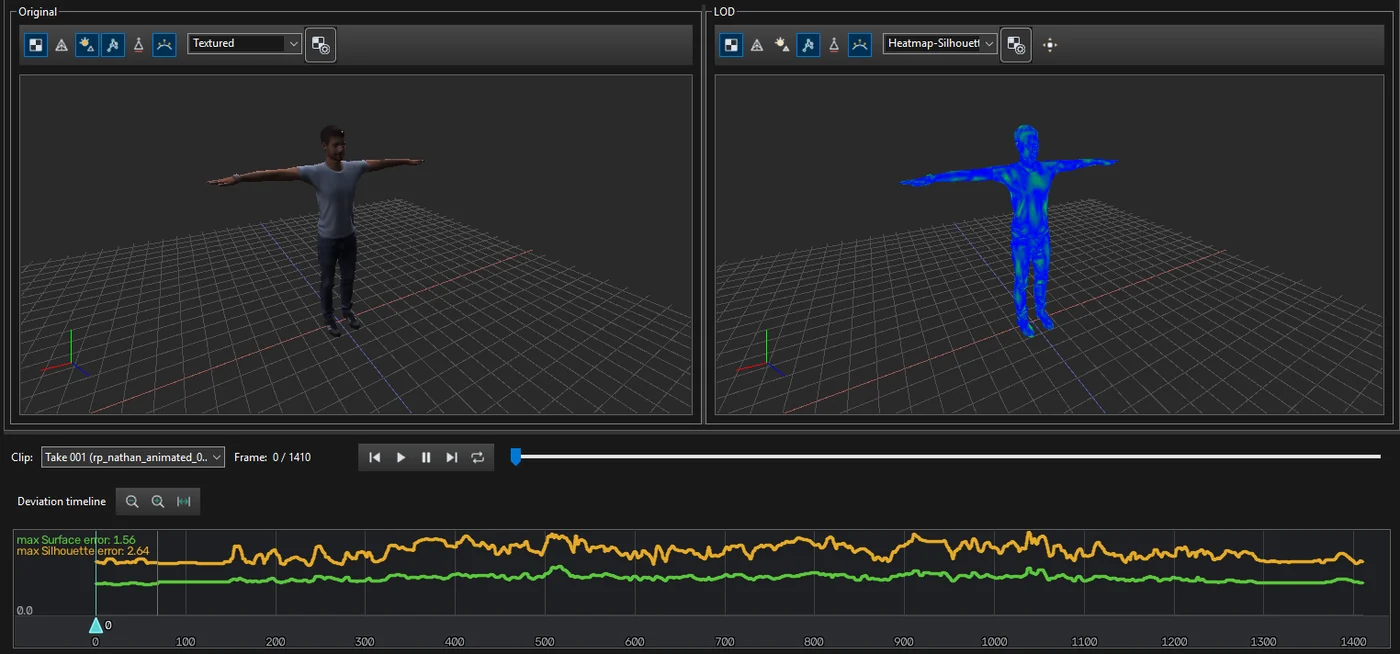Click frame 1000 on the timeline ruler
The width and height of the screenshot is (1400, 654).
click(995, 642)
